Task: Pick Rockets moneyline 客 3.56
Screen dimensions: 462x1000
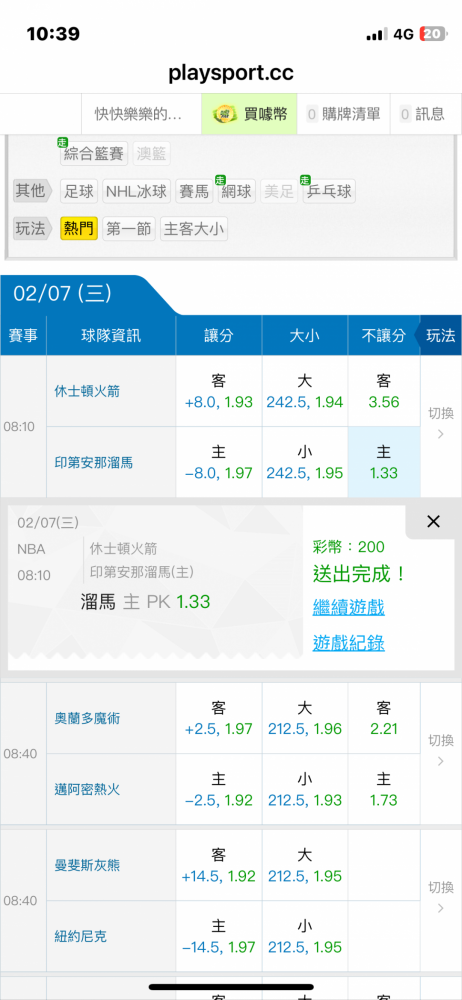Action: [x=384, y=391]
